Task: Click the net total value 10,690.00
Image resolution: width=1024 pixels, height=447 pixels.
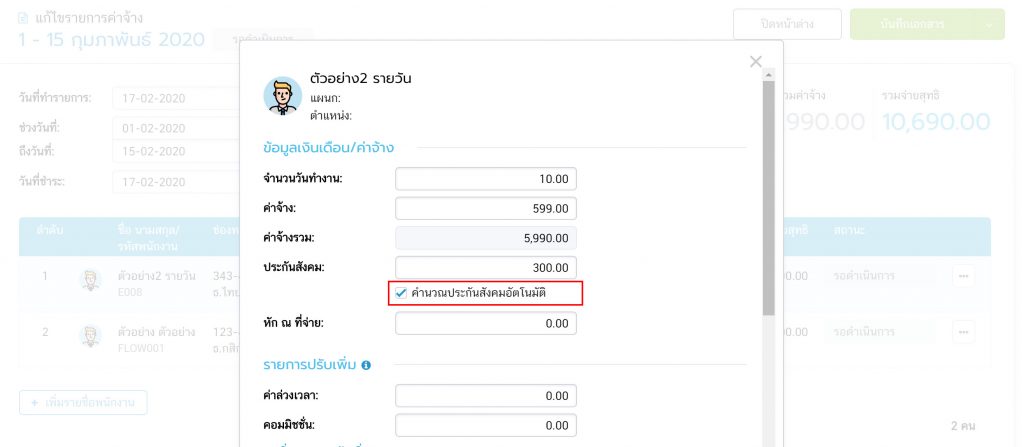Action: [x=936, y=122]
